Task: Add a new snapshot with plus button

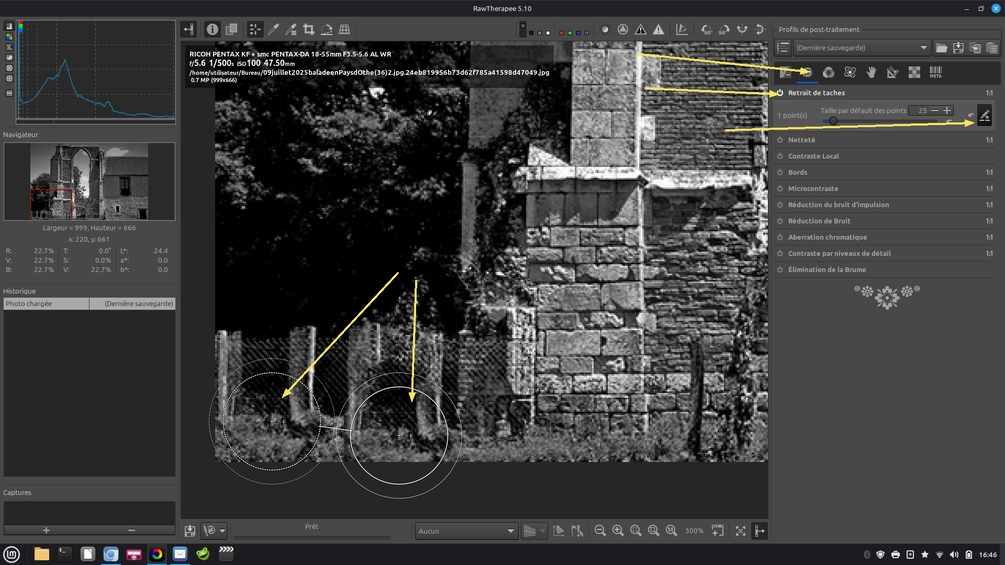Action: coord(46,530)
